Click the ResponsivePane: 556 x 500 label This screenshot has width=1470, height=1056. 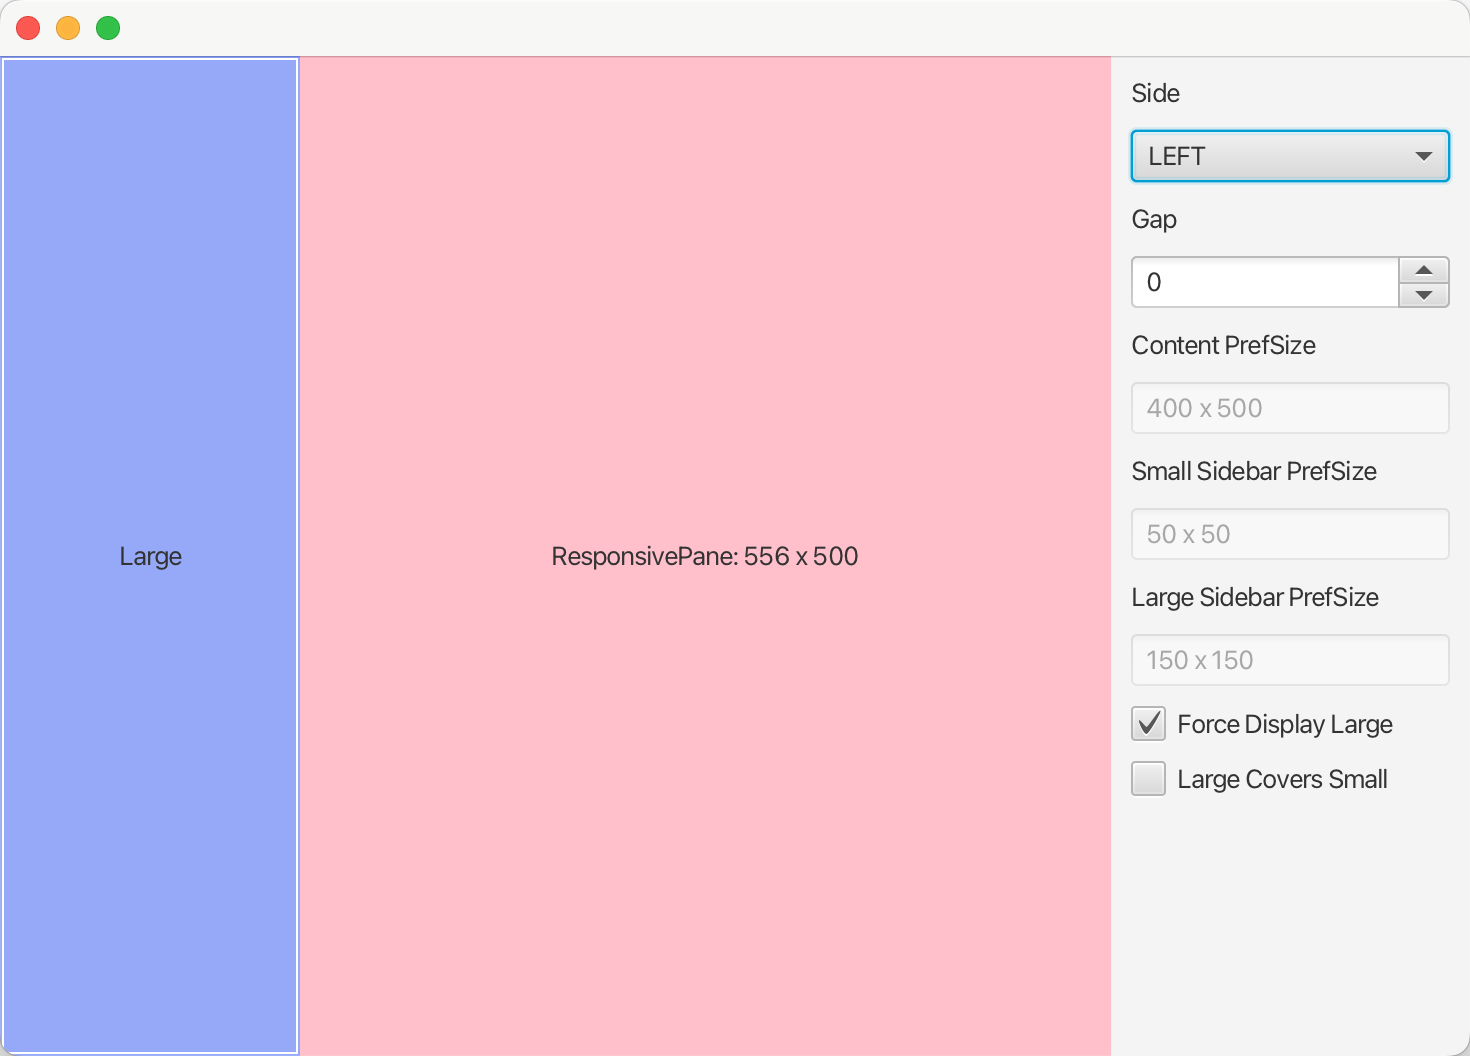(705, 556)
